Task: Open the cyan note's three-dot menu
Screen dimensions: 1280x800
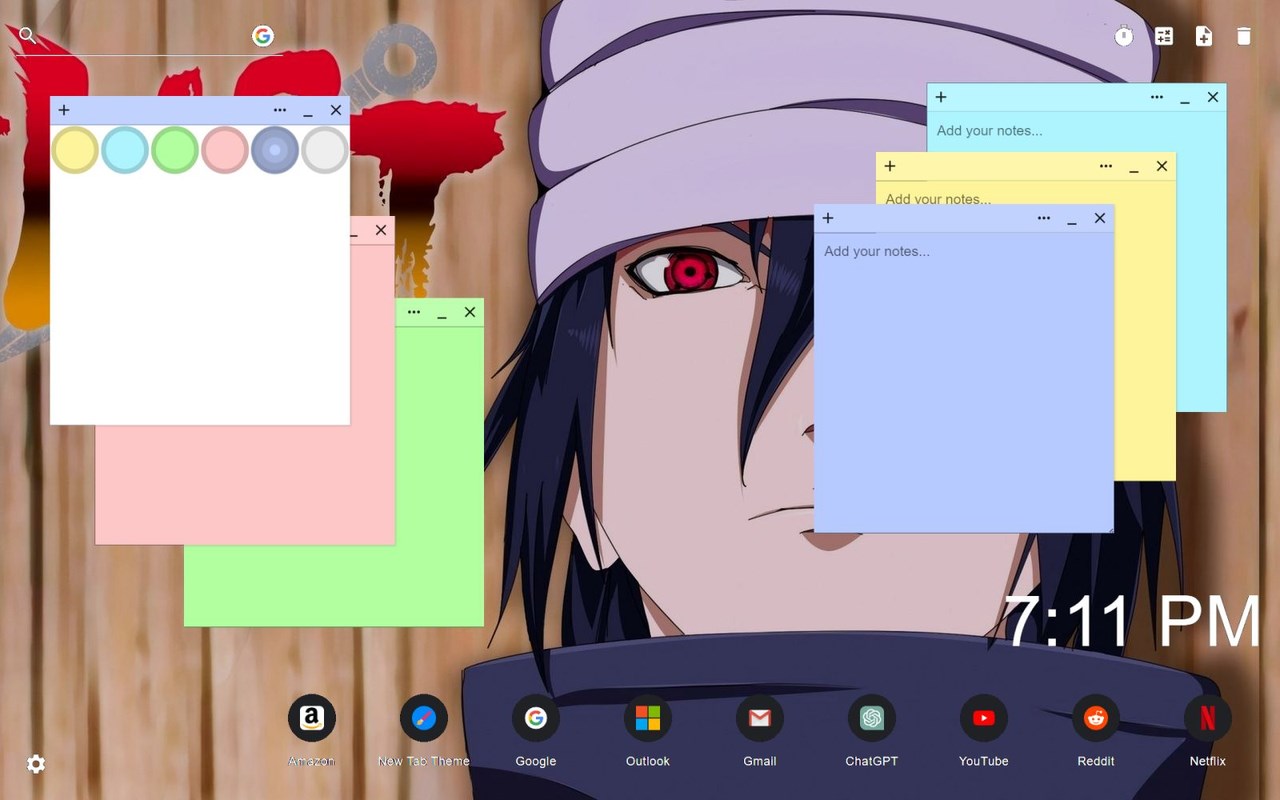Action: (1157, 97)
